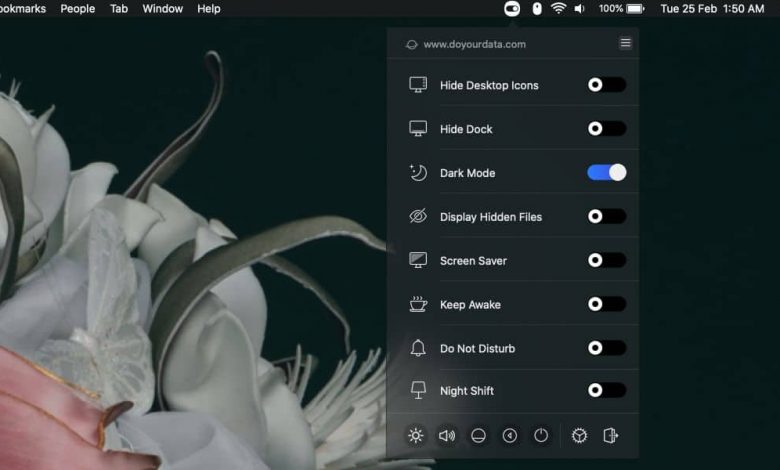Open the Window menu
780x470 pixels.
pyautogui.click(x=163, y=8)
